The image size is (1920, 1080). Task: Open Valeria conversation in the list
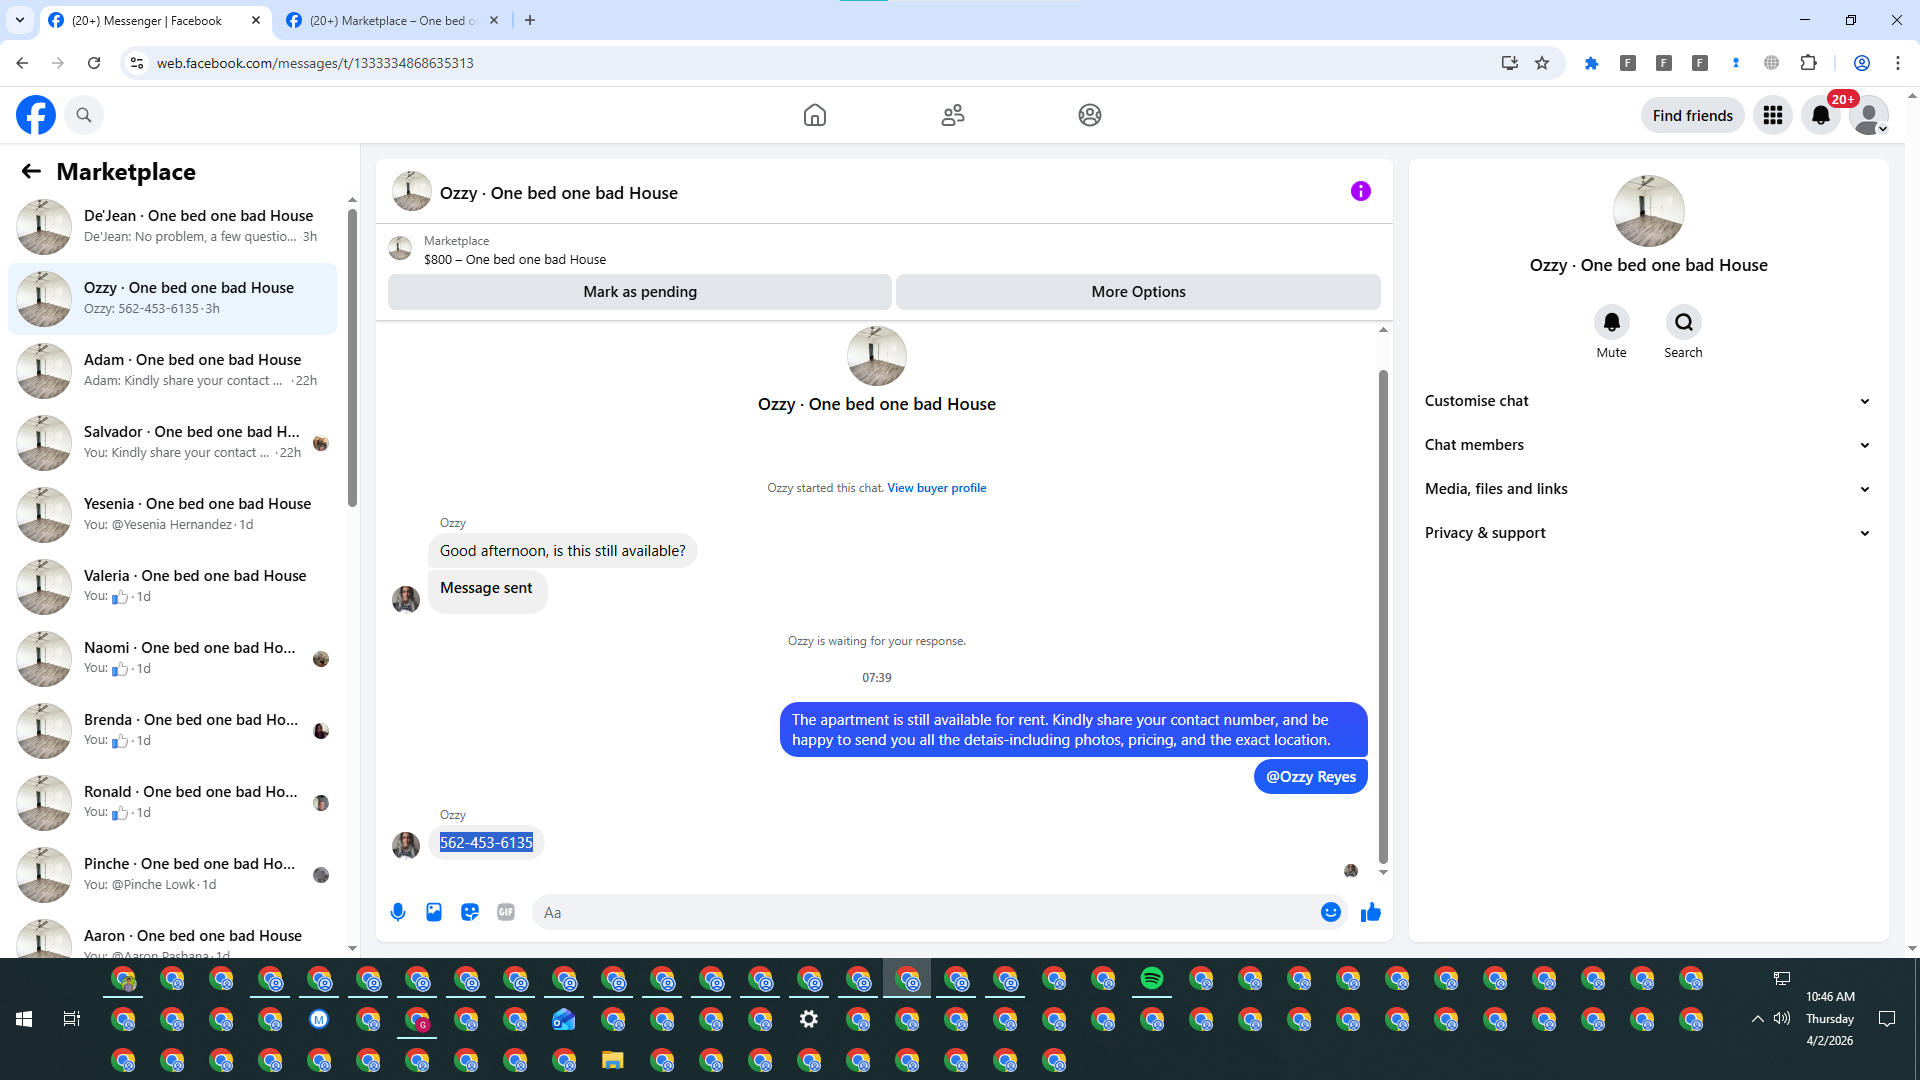(173, 587)
